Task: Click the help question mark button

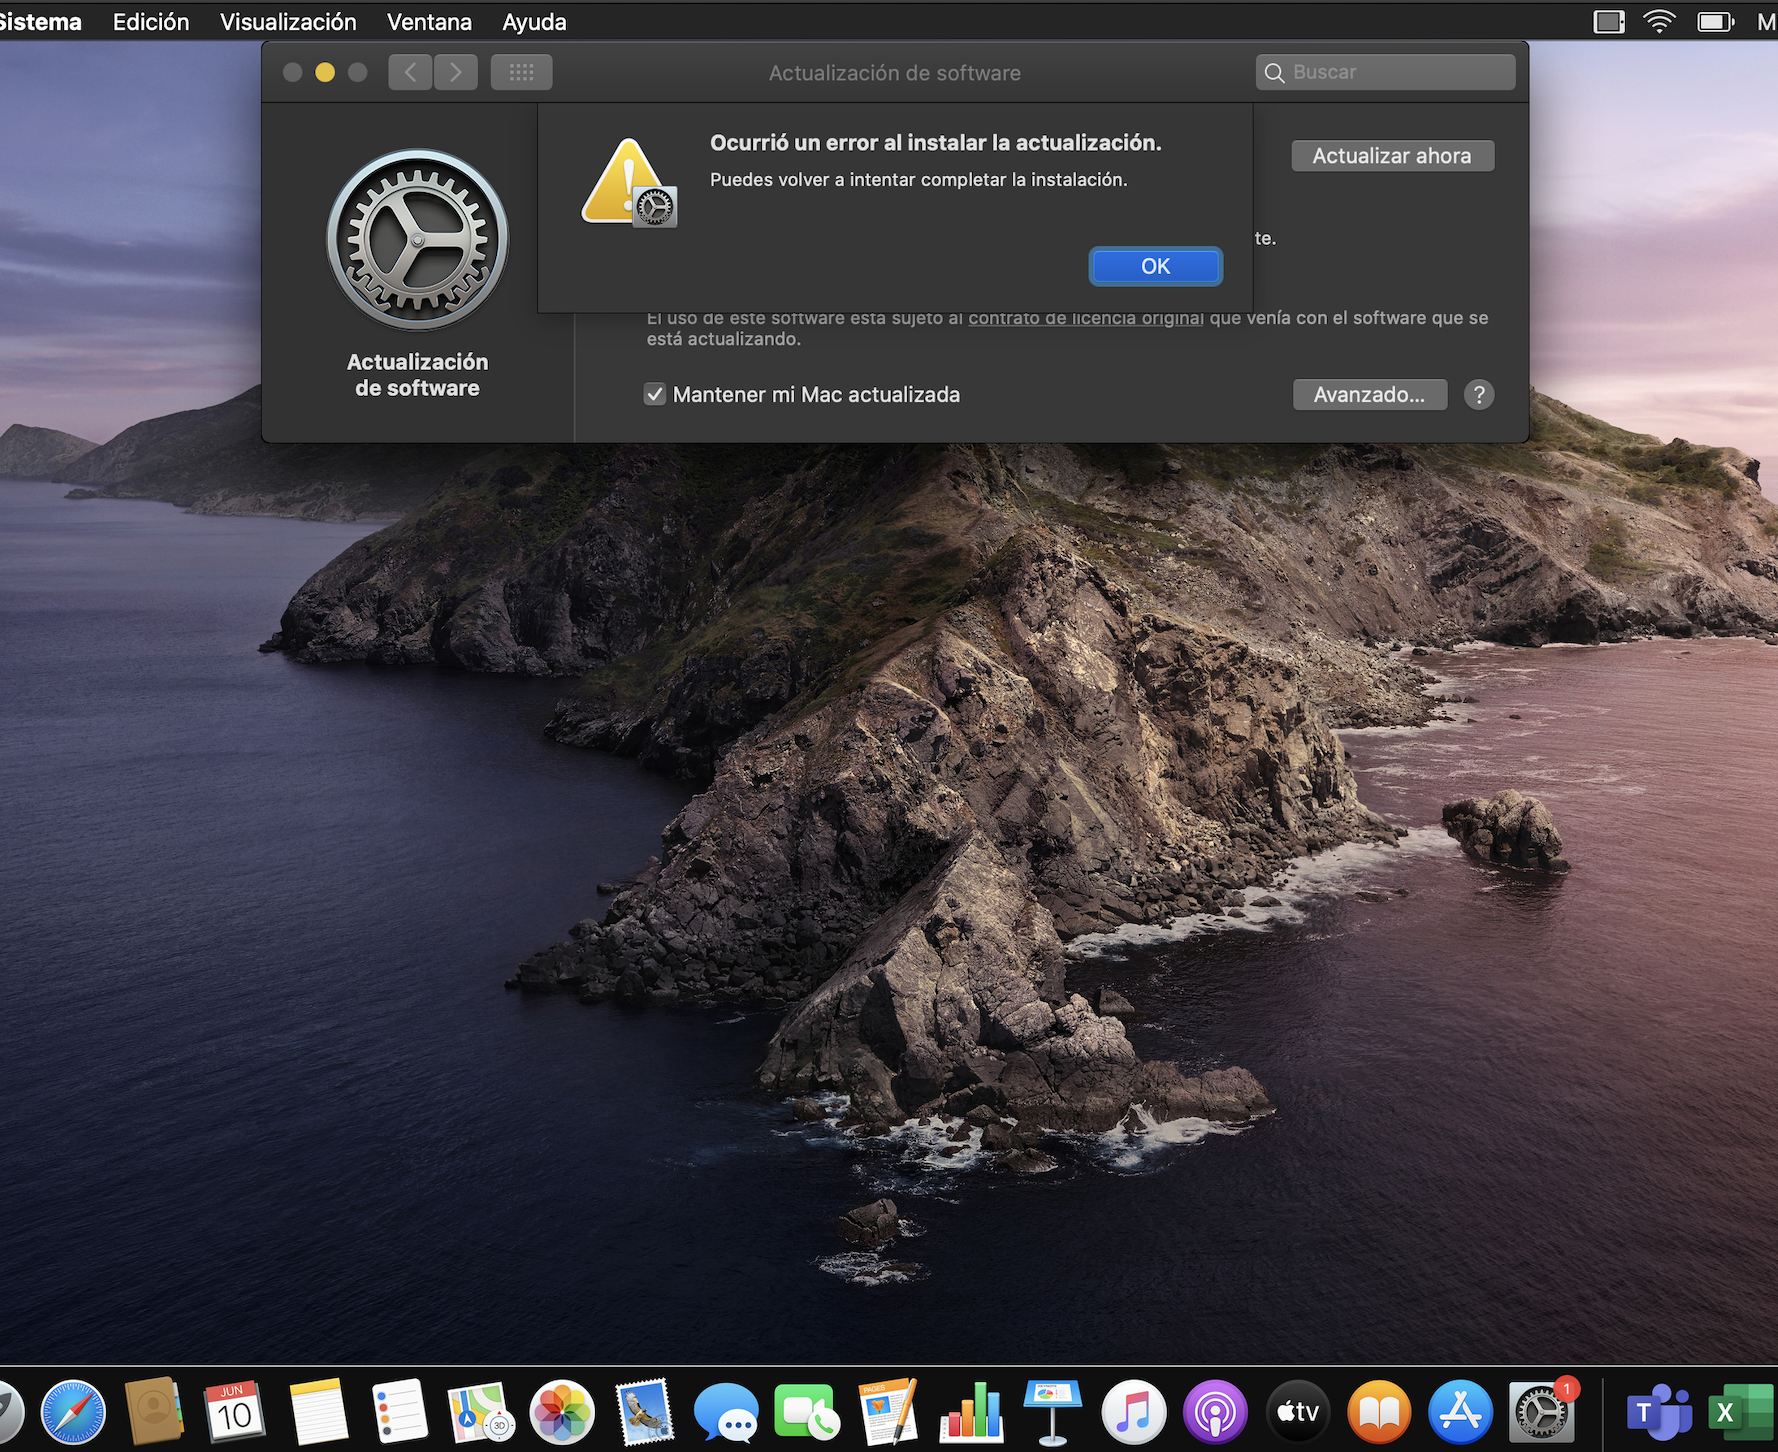Action: [1478, 395]
